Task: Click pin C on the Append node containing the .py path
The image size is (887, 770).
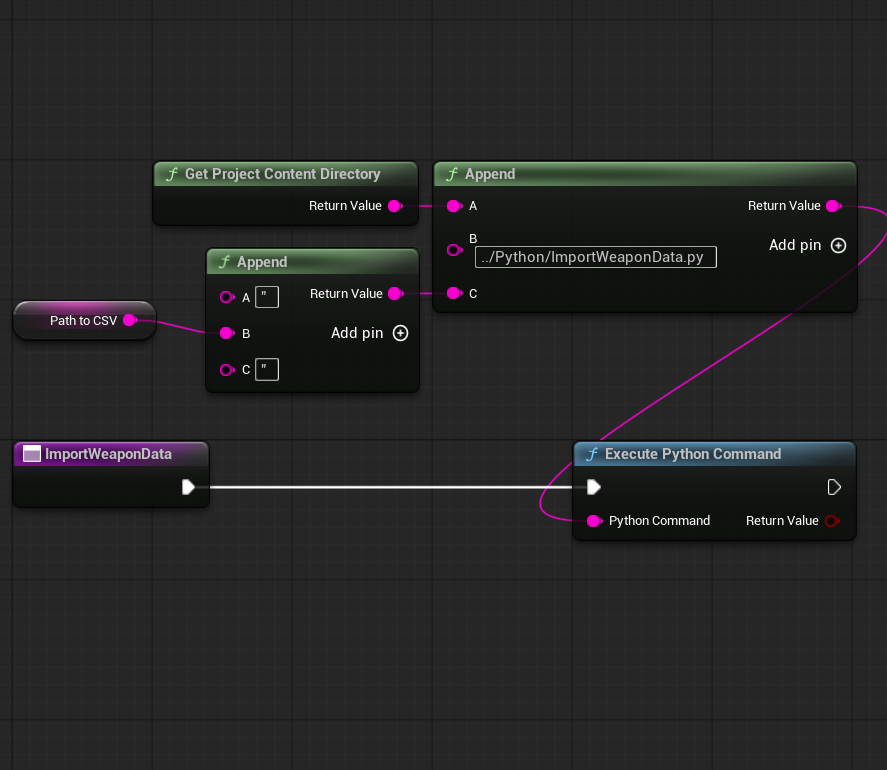Action: [454, 293]
